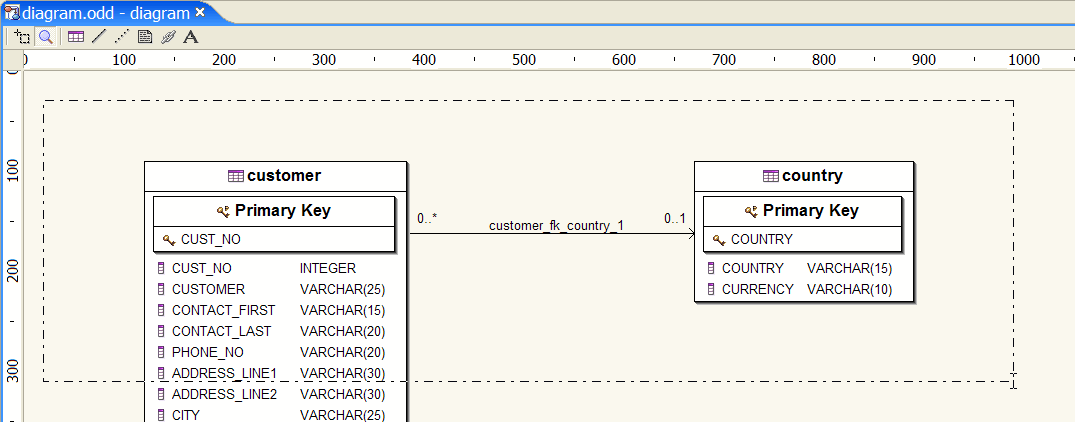Select the text label tool

tap(190, 37)
